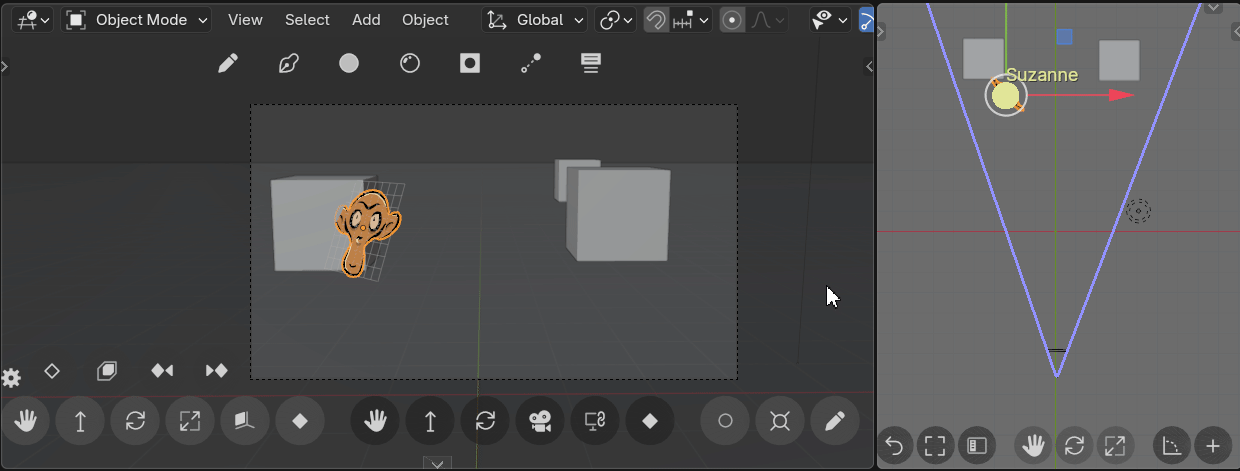Toggle the blue gizmo button in the header

[866, 19]
